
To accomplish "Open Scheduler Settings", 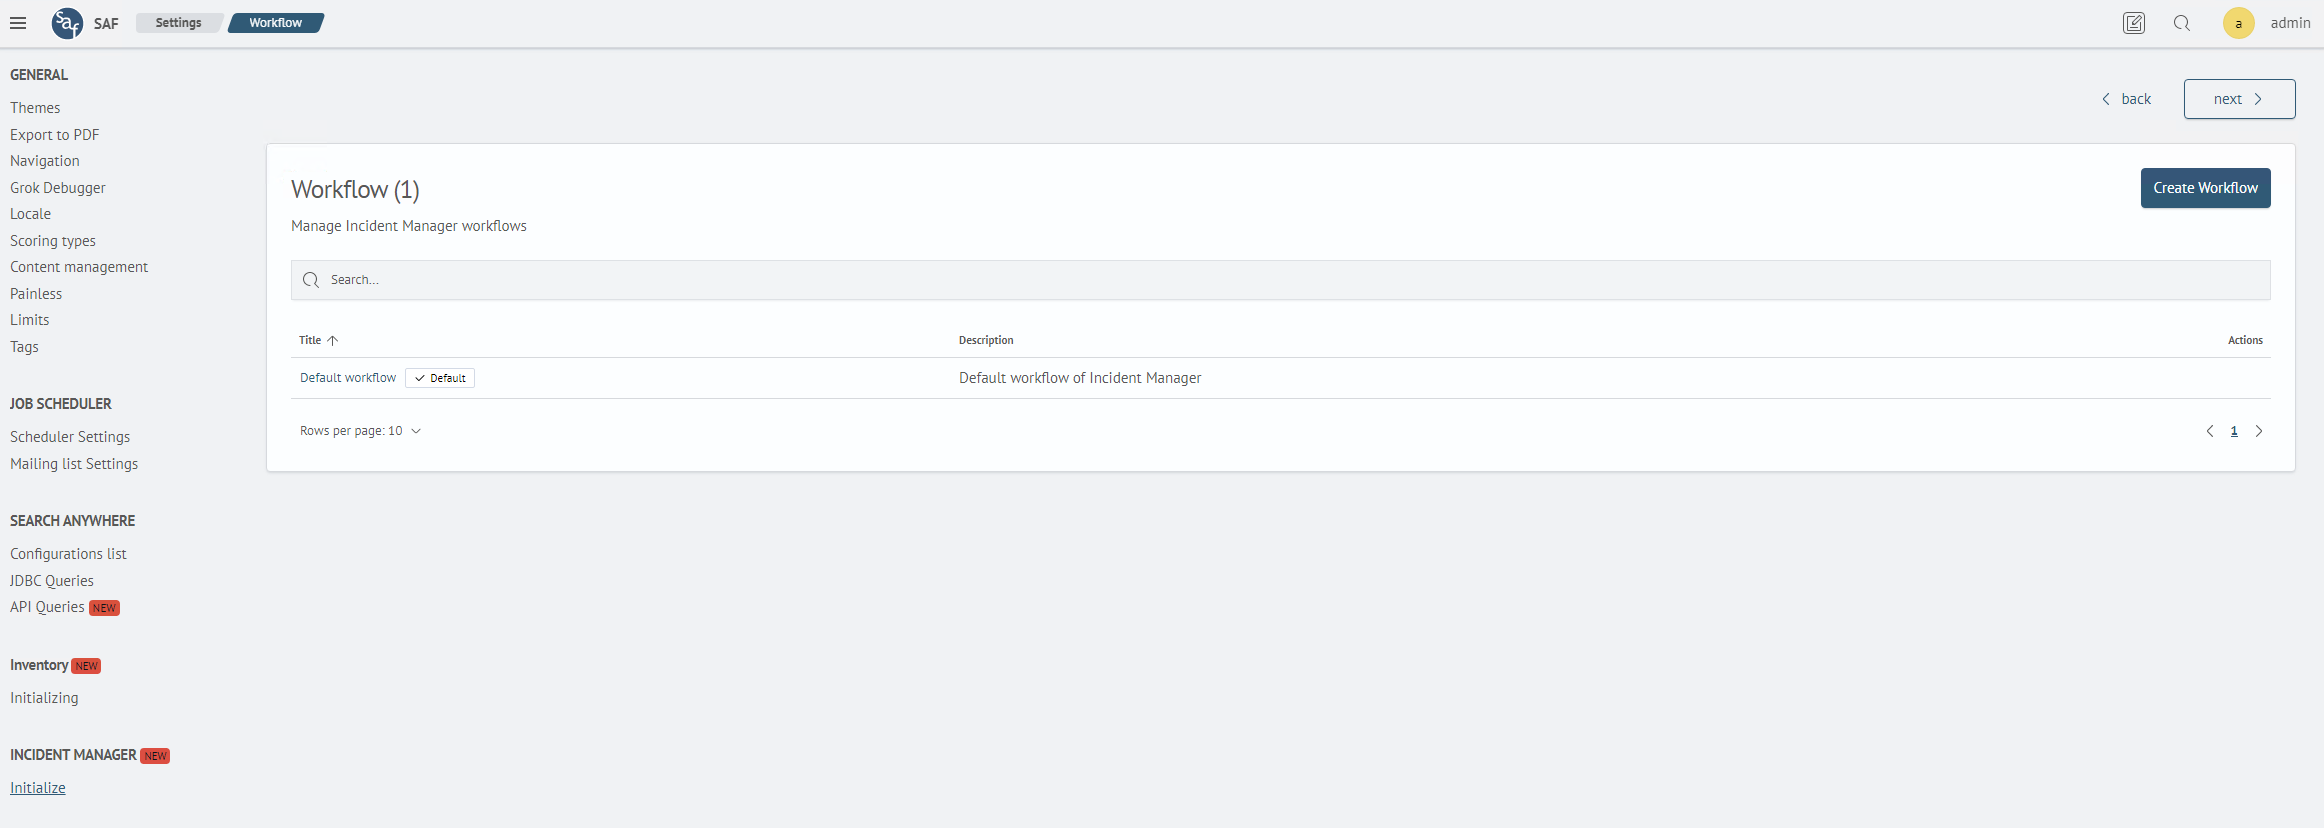I will 70,437.
